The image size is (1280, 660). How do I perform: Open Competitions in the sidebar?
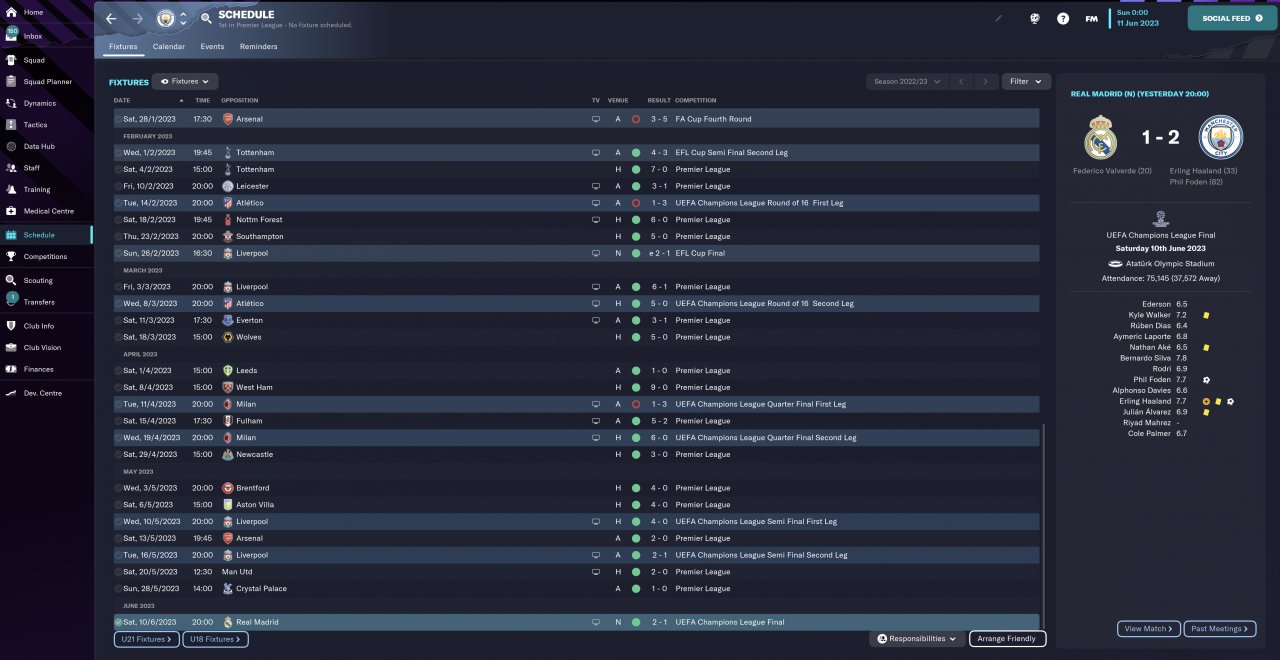(x=45, y=256)
